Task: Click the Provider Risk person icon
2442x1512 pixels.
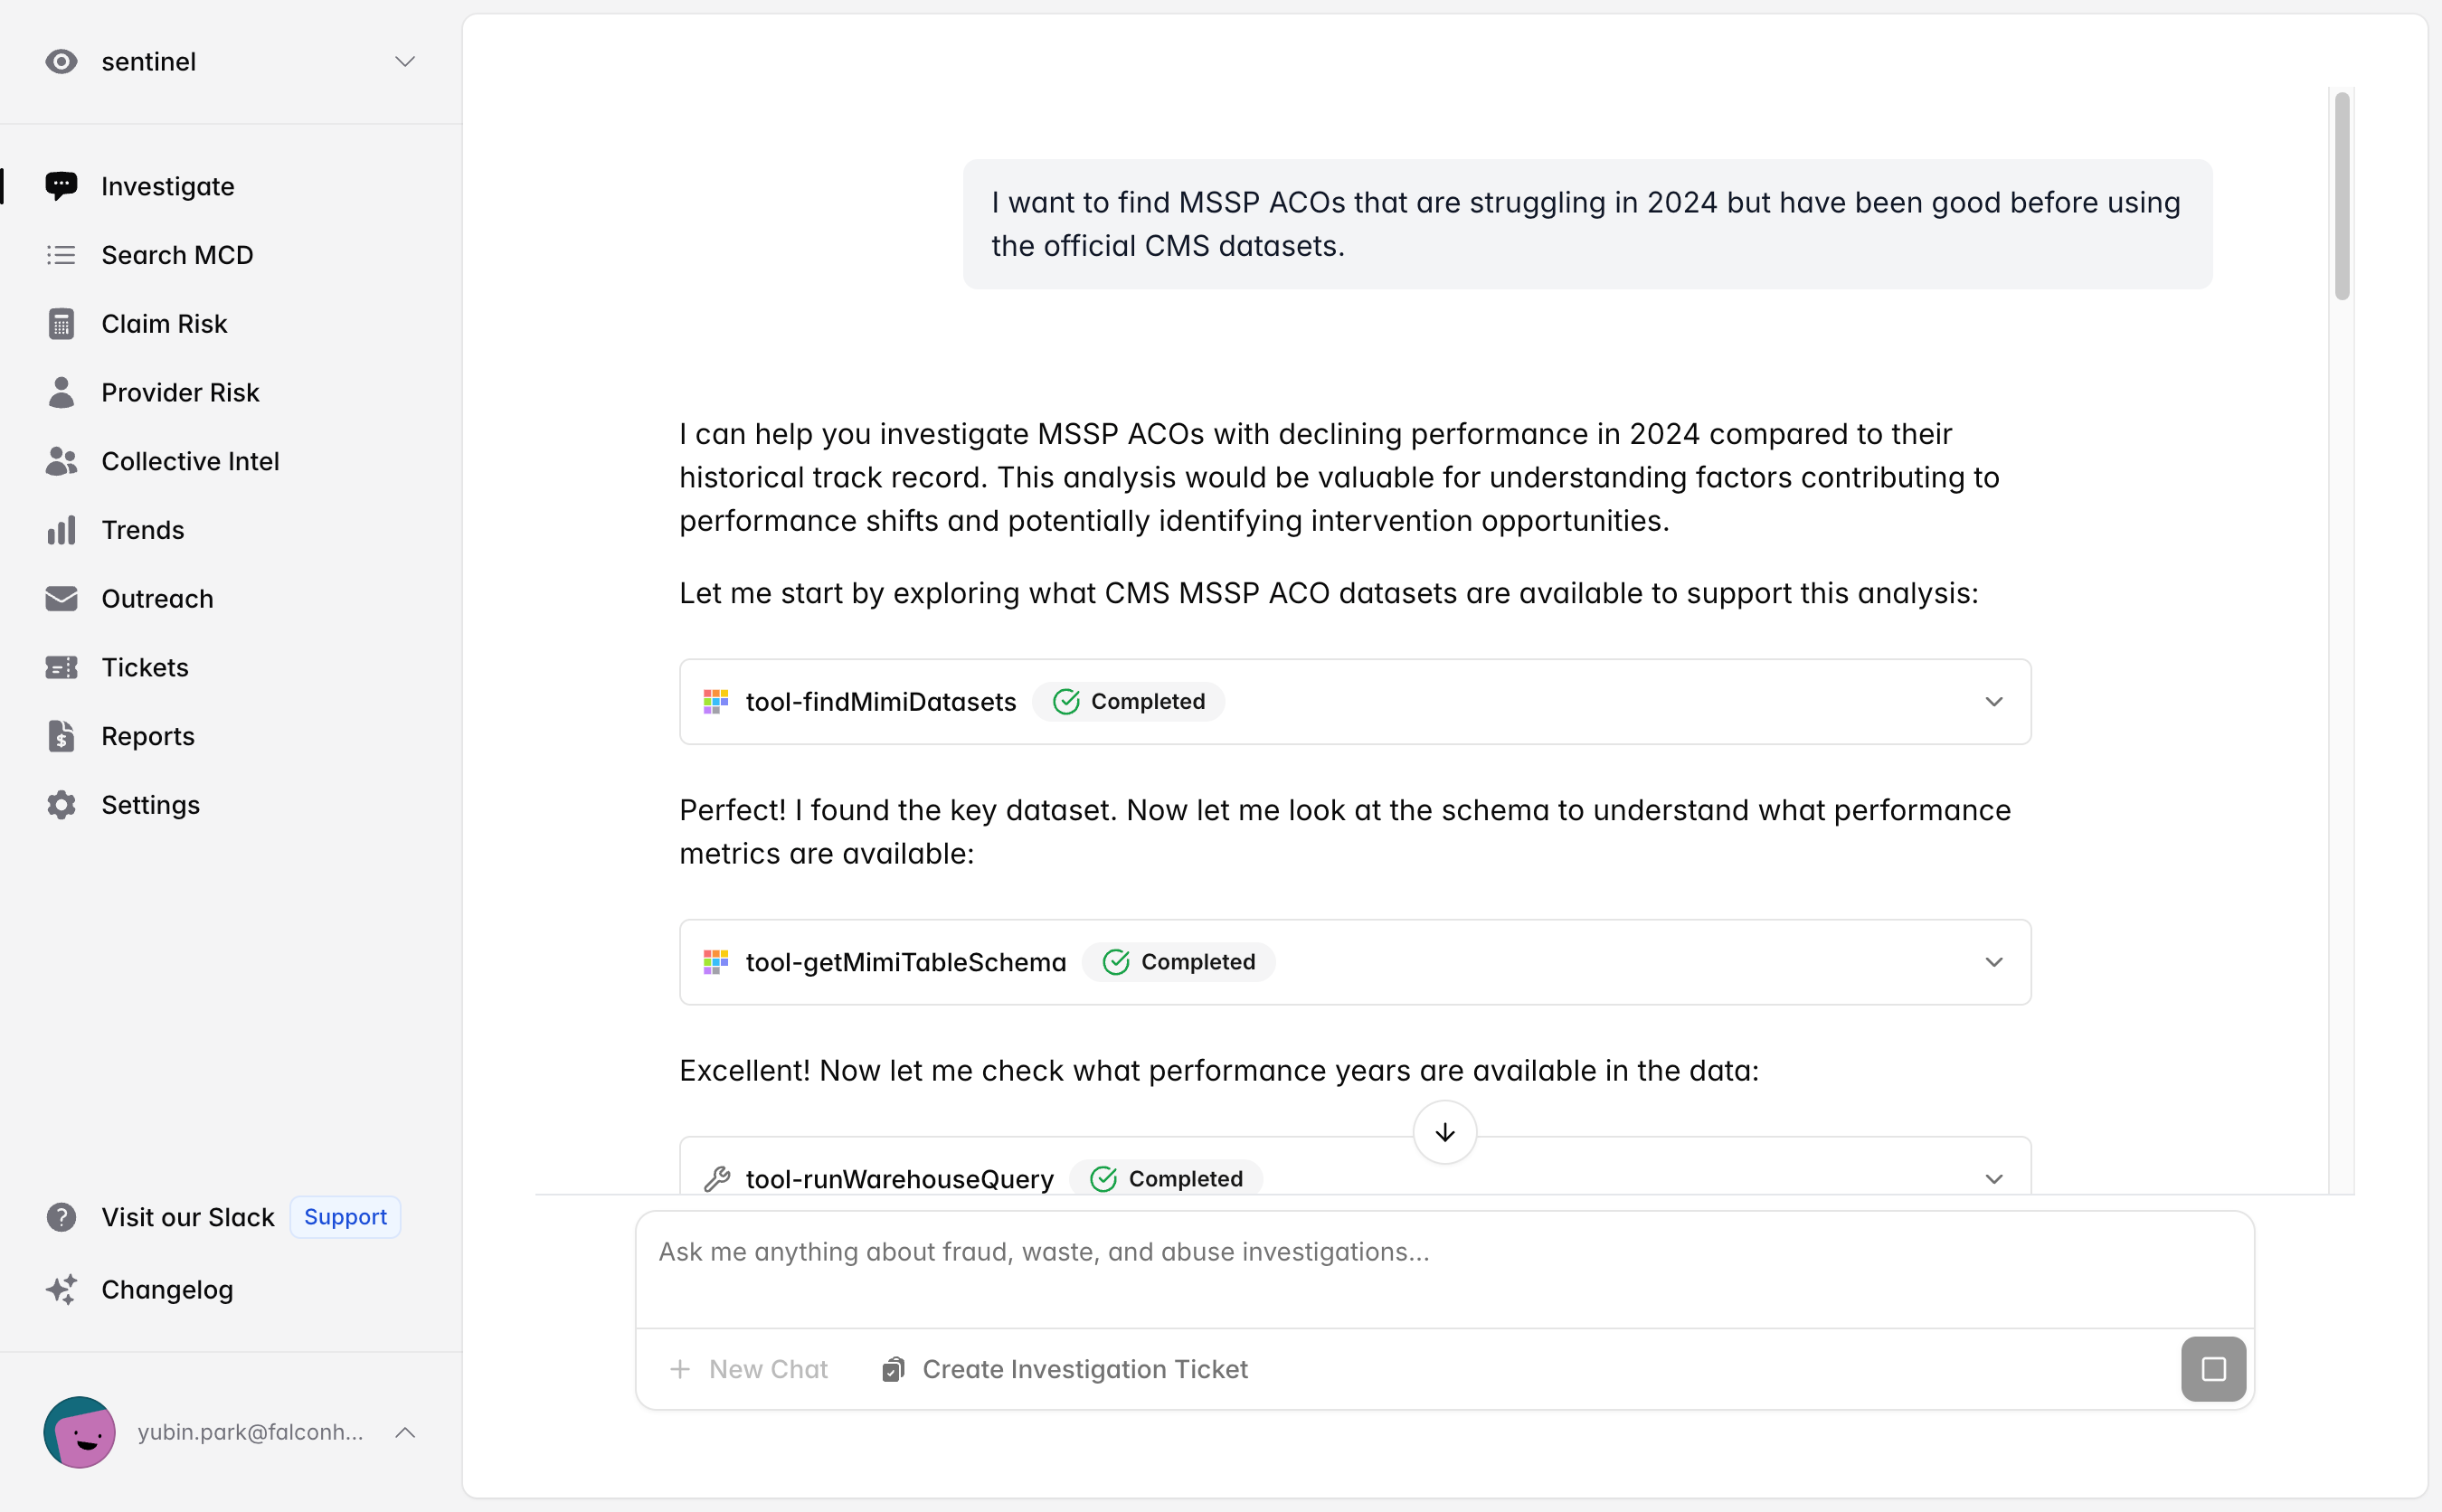Action: 61,393
